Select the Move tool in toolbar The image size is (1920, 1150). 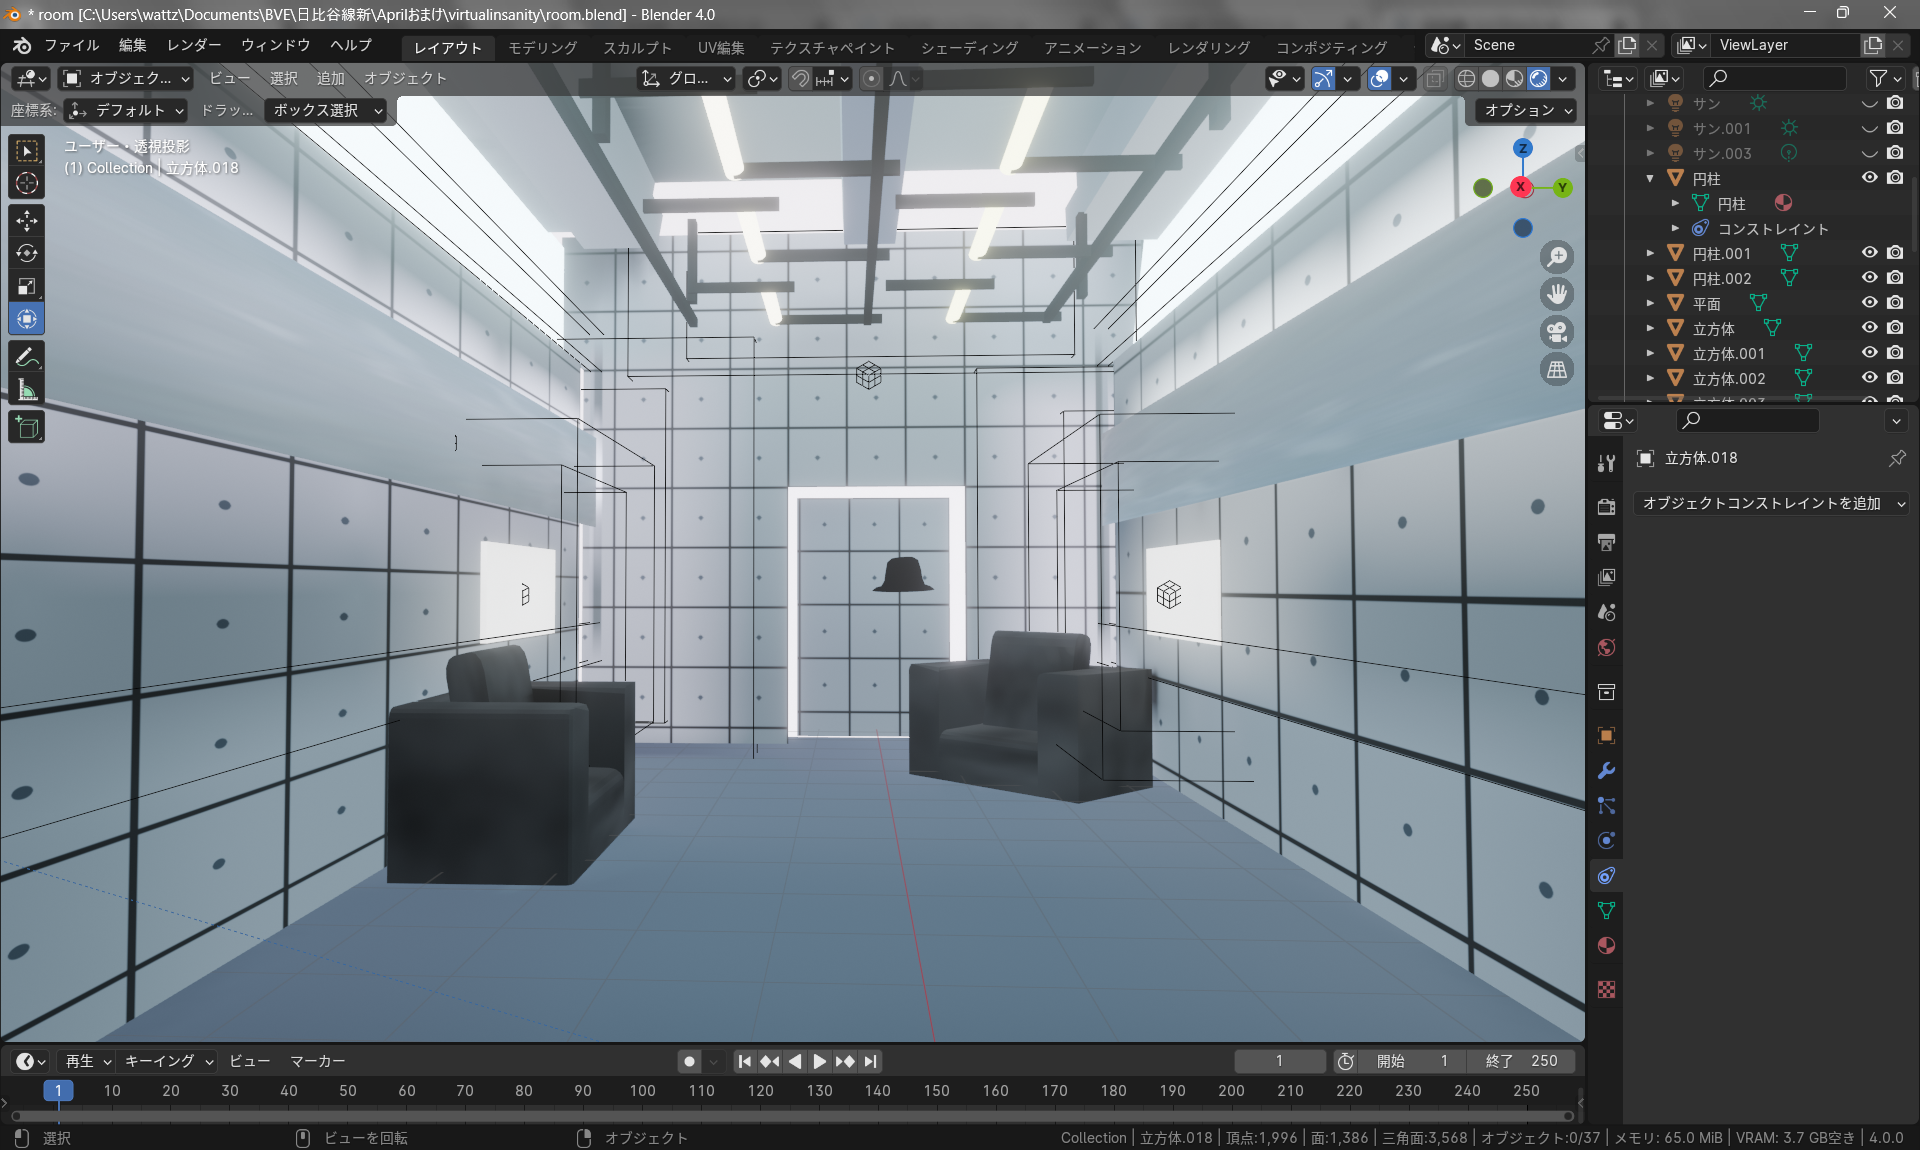pos(27,219)
